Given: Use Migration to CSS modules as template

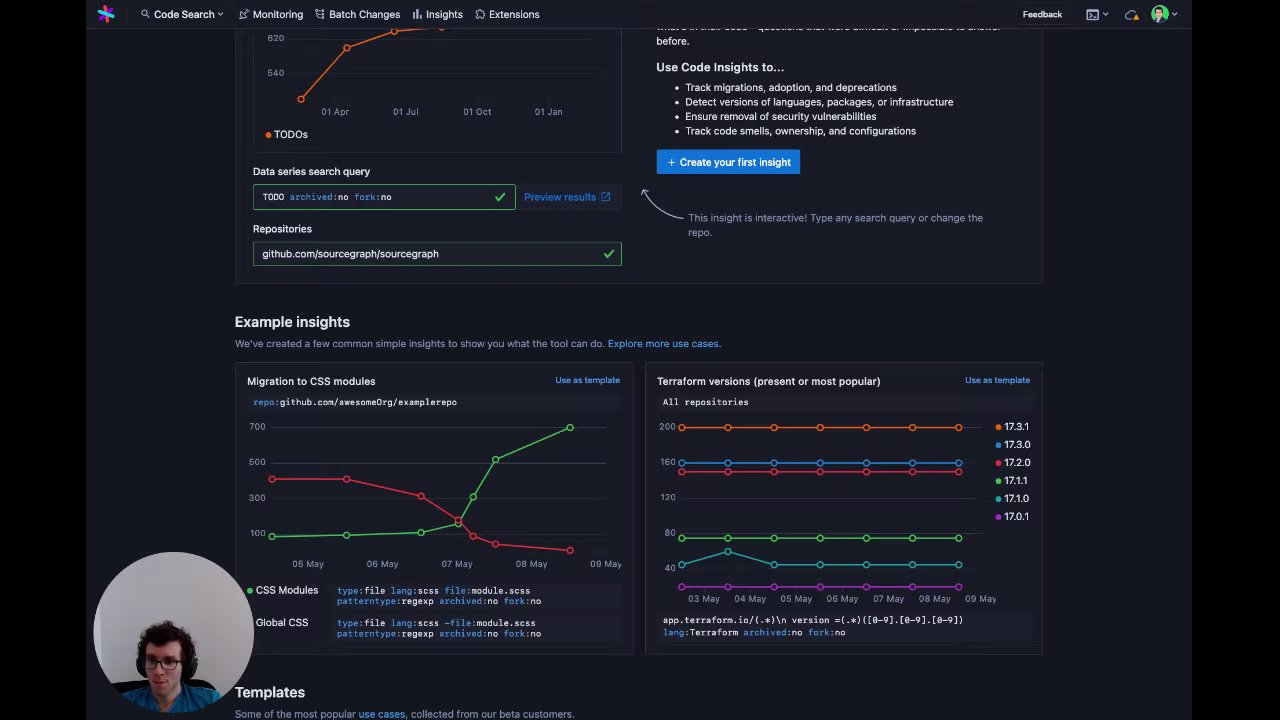Looking at the screenshot, I should click(x=587, y=380).
